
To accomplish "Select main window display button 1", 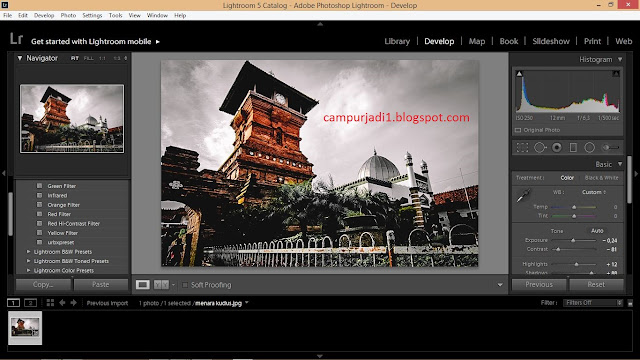I will 13,302.
